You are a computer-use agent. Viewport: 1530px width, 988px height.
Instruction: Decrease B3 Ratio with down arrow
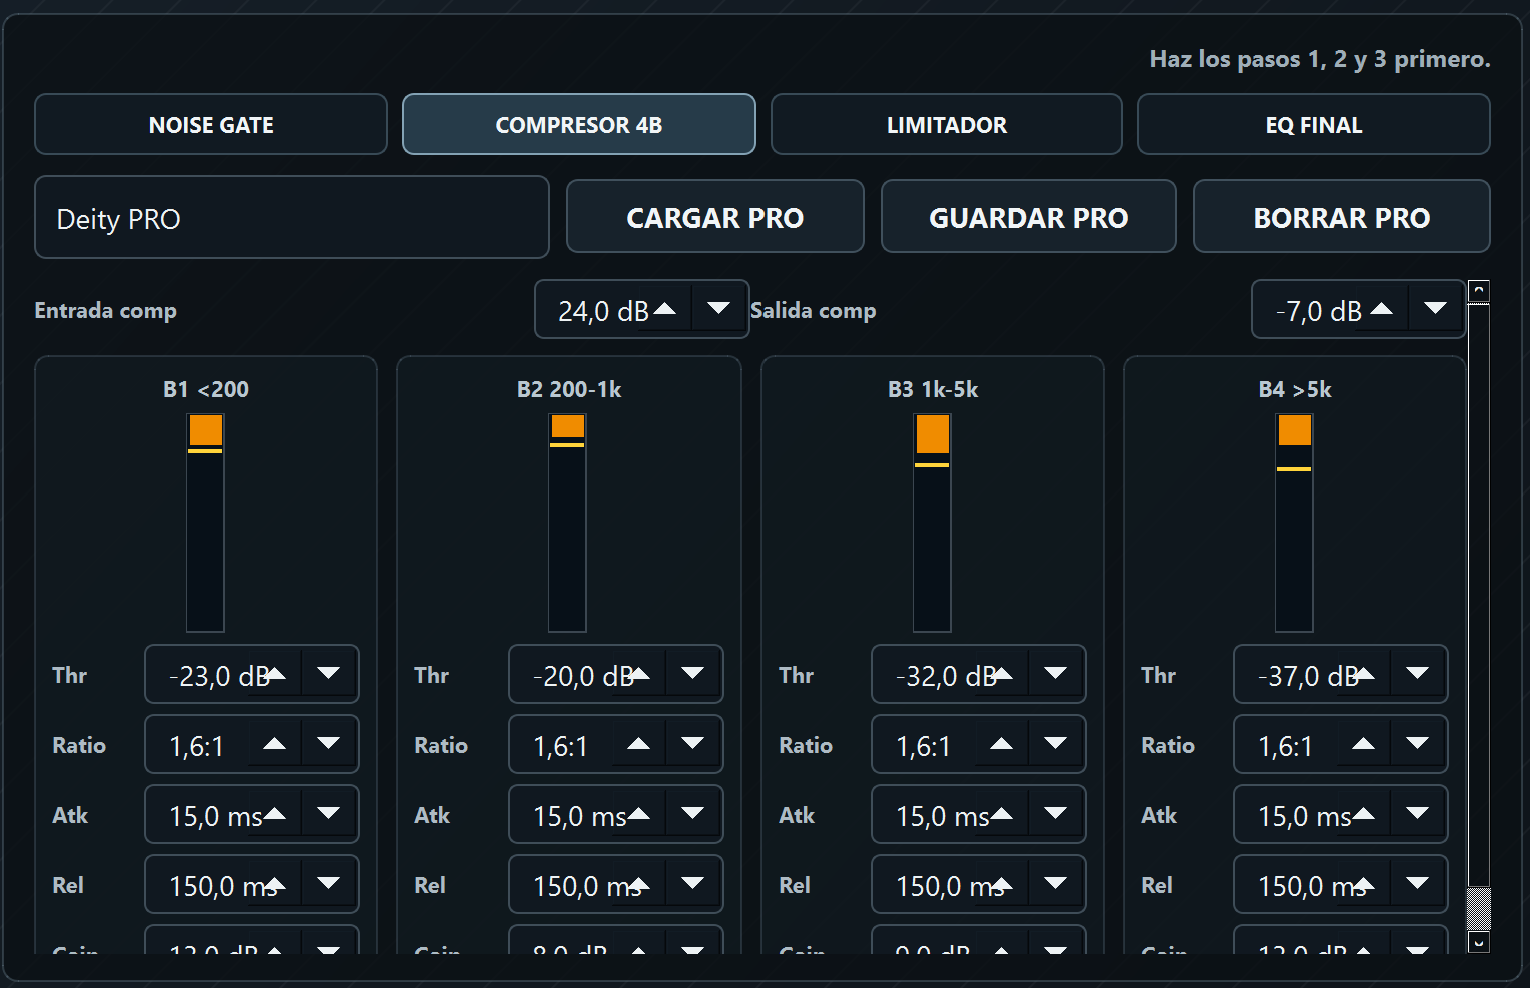click(1055, 744)
